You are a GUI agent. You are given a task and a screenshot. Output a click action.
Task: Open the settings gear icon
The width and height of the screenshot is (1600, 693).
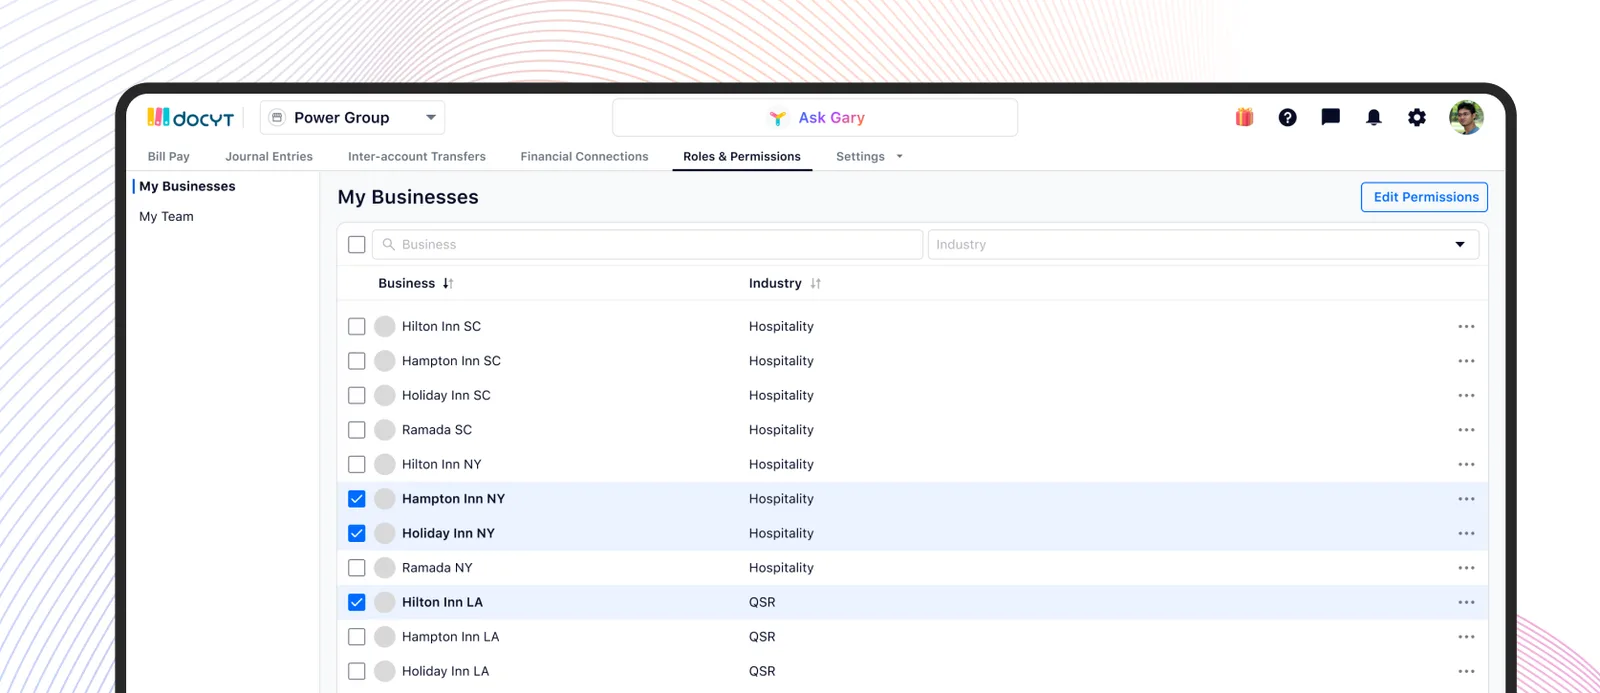pyautogui.click(x=1417, y=117)
